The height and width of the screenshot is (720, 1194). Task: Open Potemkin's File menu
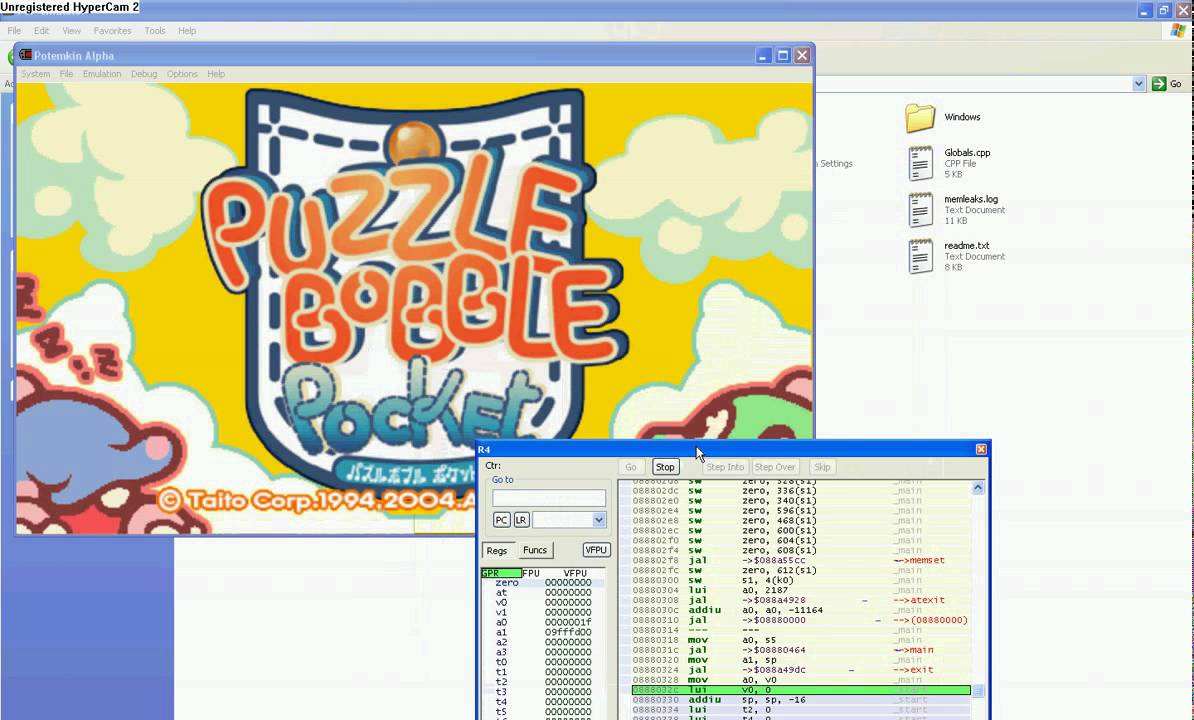66,74
